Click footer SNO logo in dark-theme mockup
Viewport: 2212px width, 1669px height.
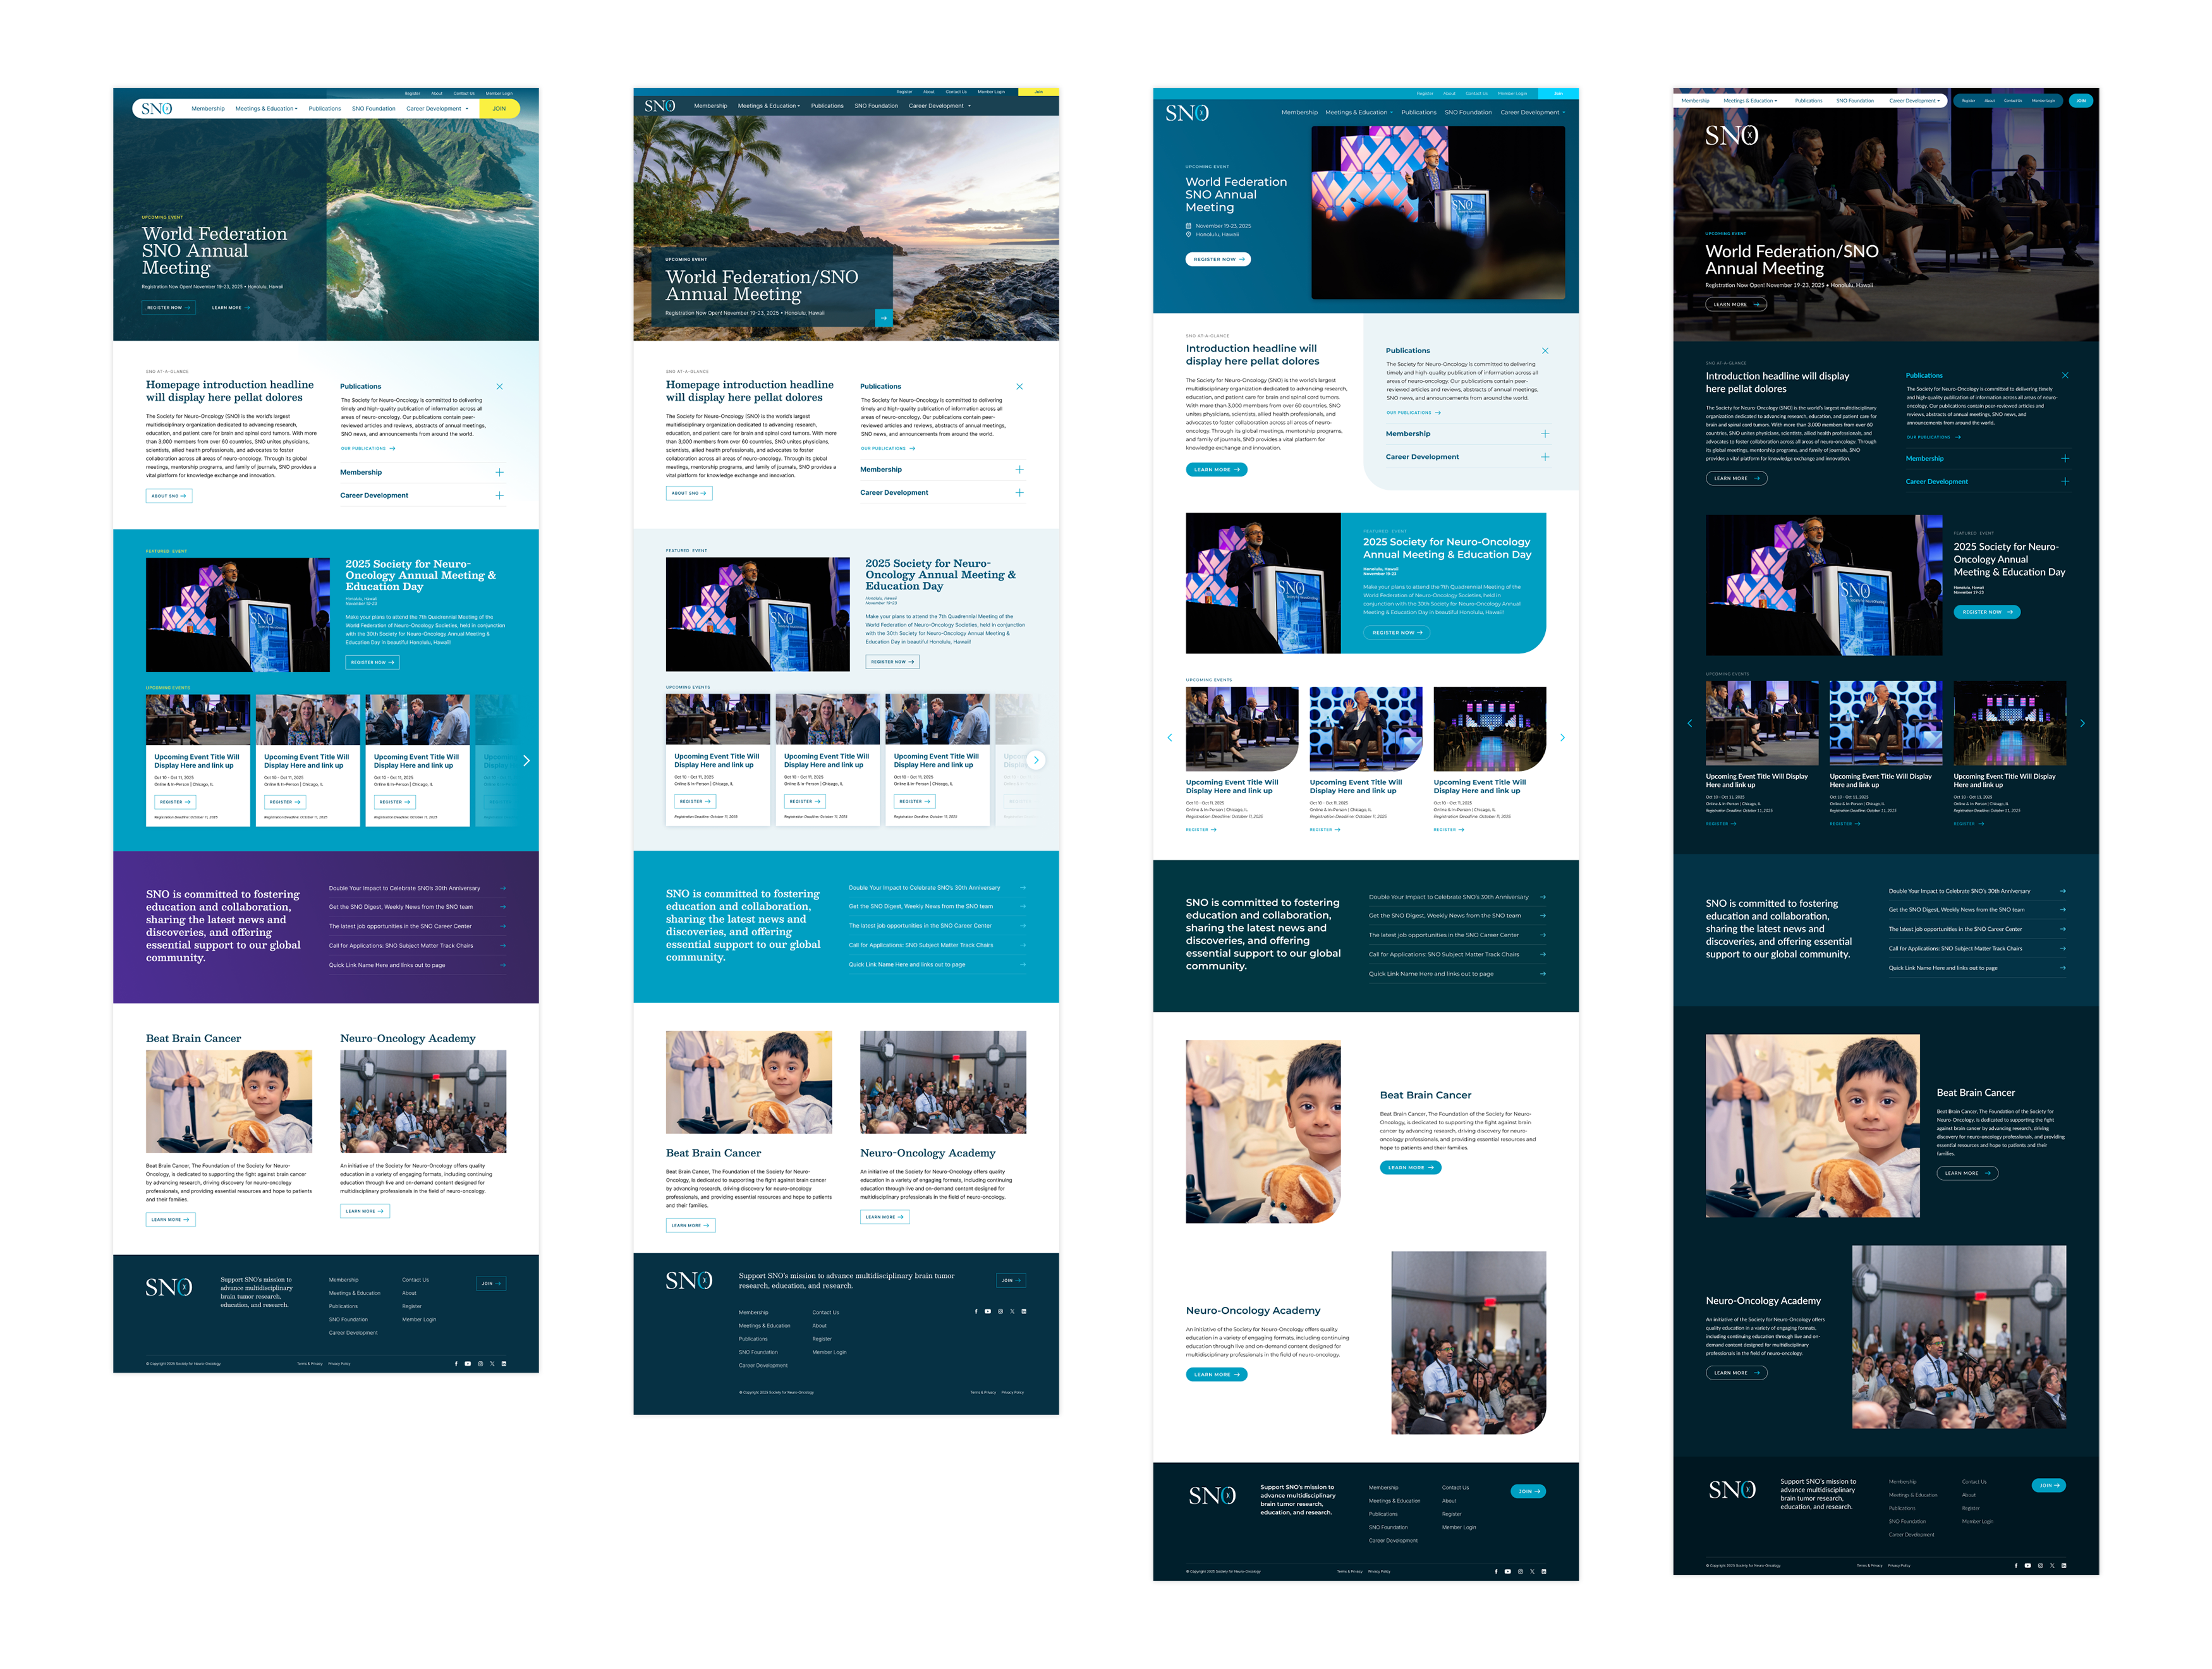[x=1732, y=1490]
